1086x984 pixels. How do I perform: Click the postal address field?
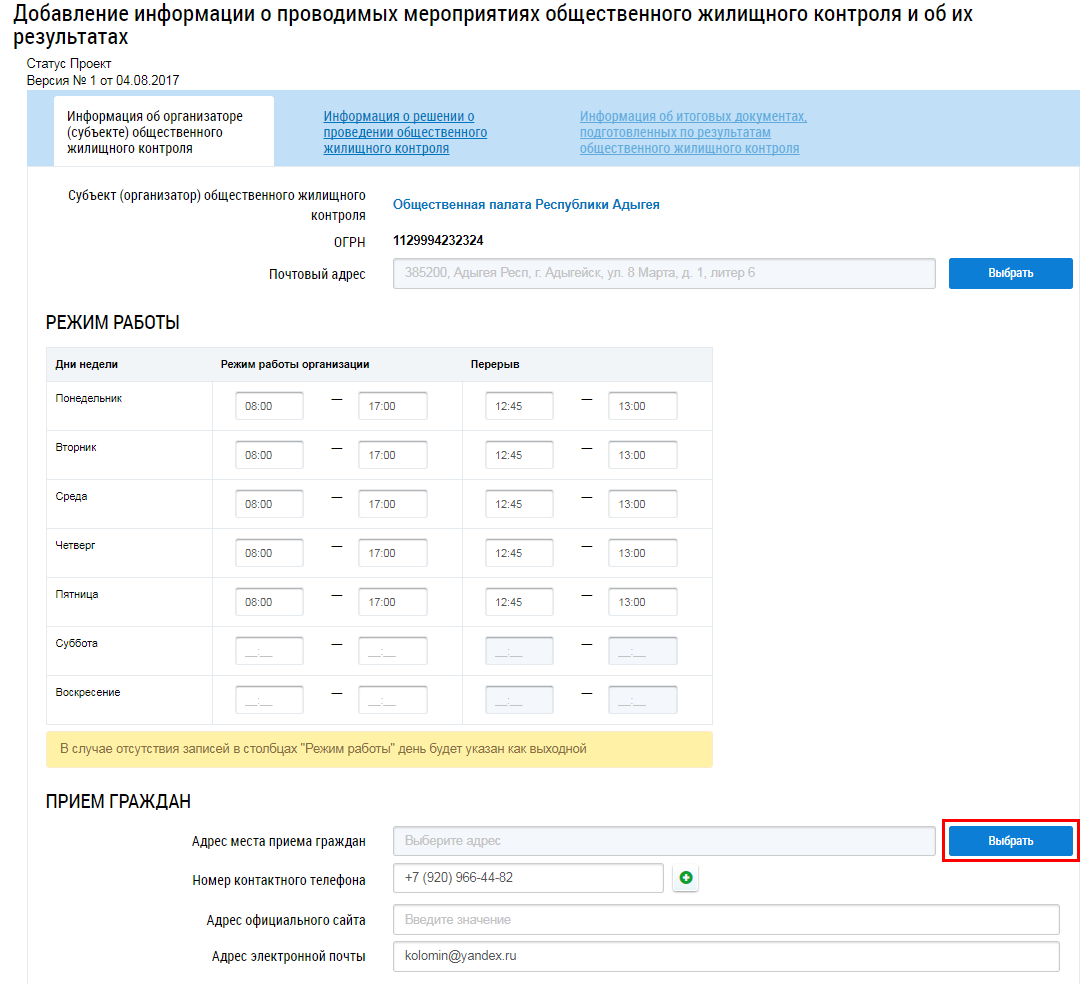click(664, 273)
